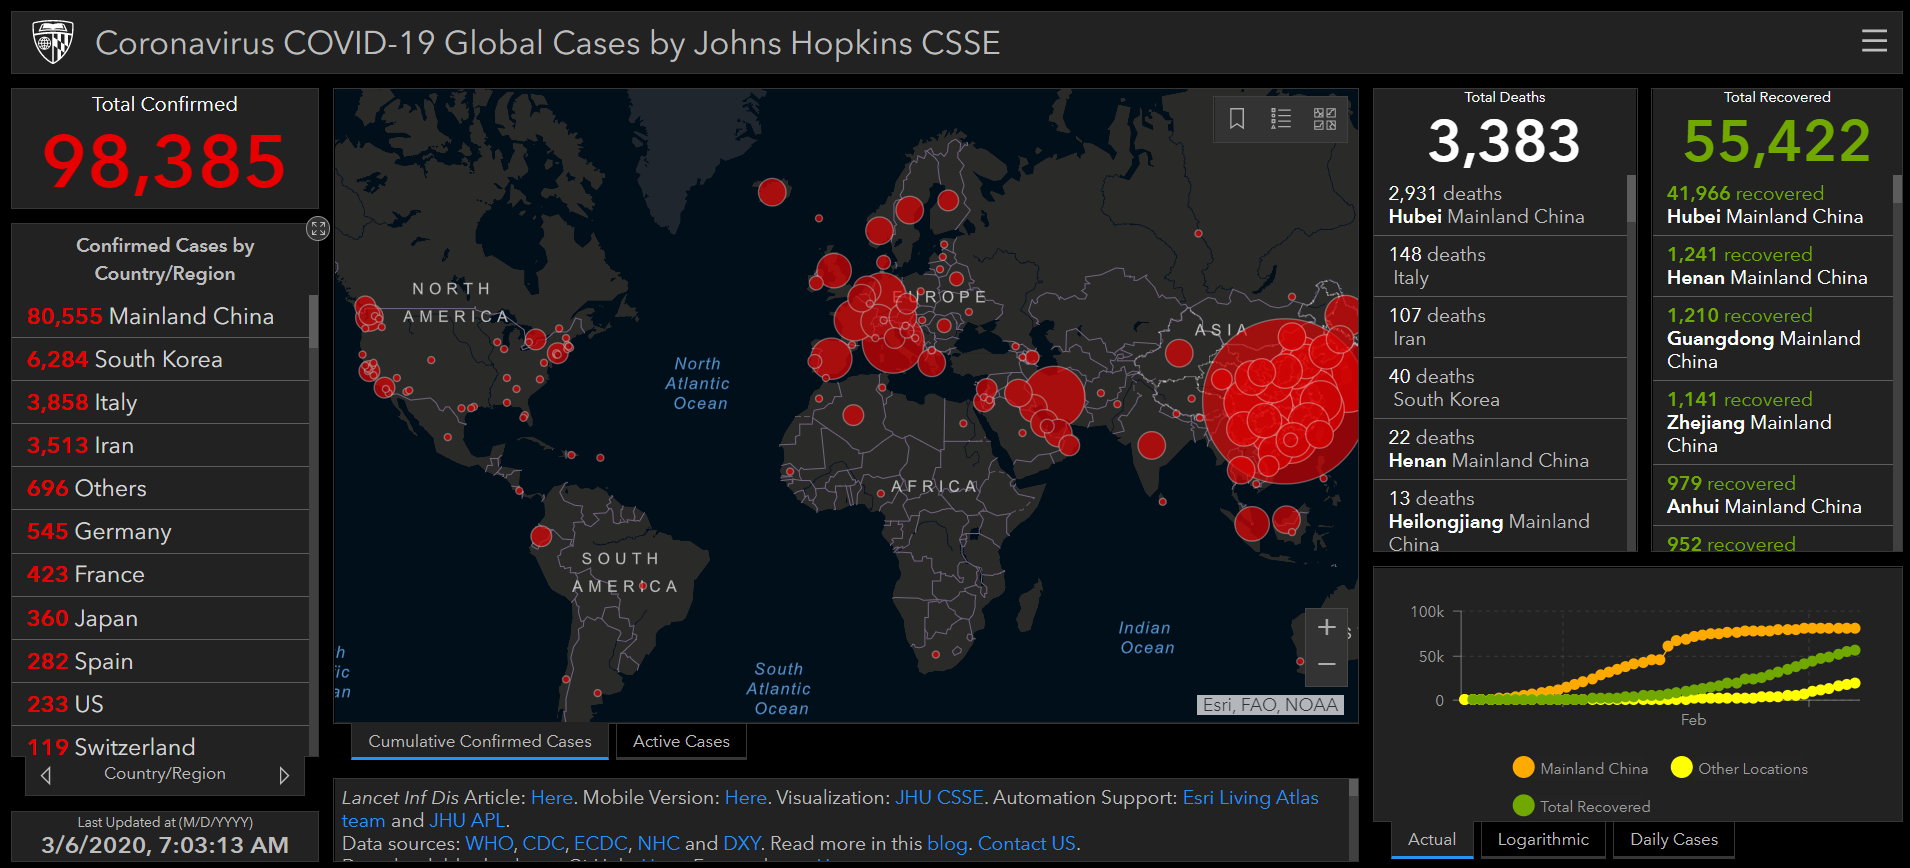Open the Esri, FAO, NOAA attribution
The width and height of the screenshot is (1910, 868).
coord(1270,705)
